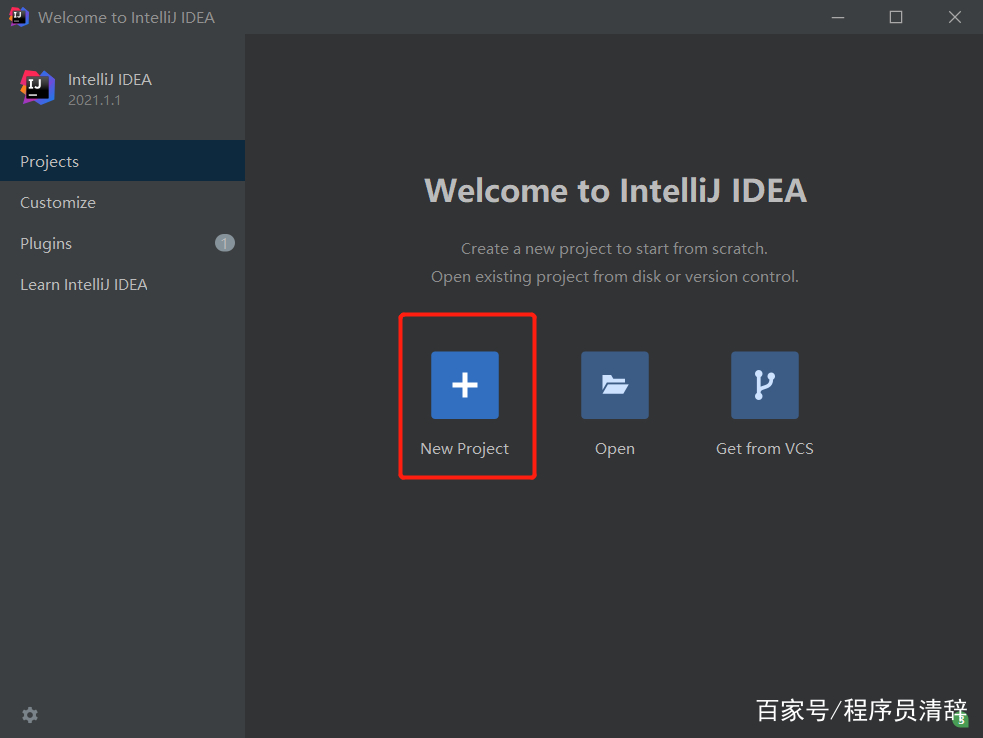Click the Welcome to IntelliJ IDEA heading
The width and height of the screenshot is (983, 738).
click(615, 190)
